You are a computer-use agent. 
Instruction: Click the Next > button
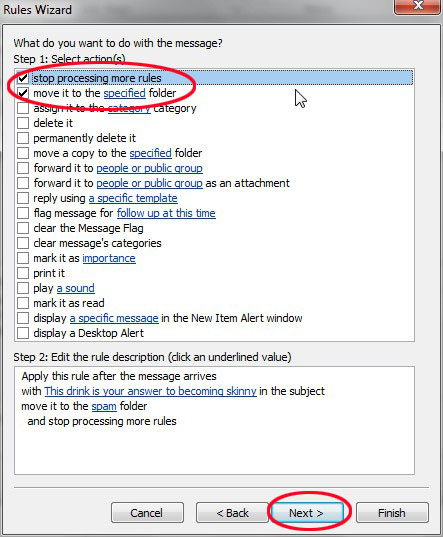307,513
